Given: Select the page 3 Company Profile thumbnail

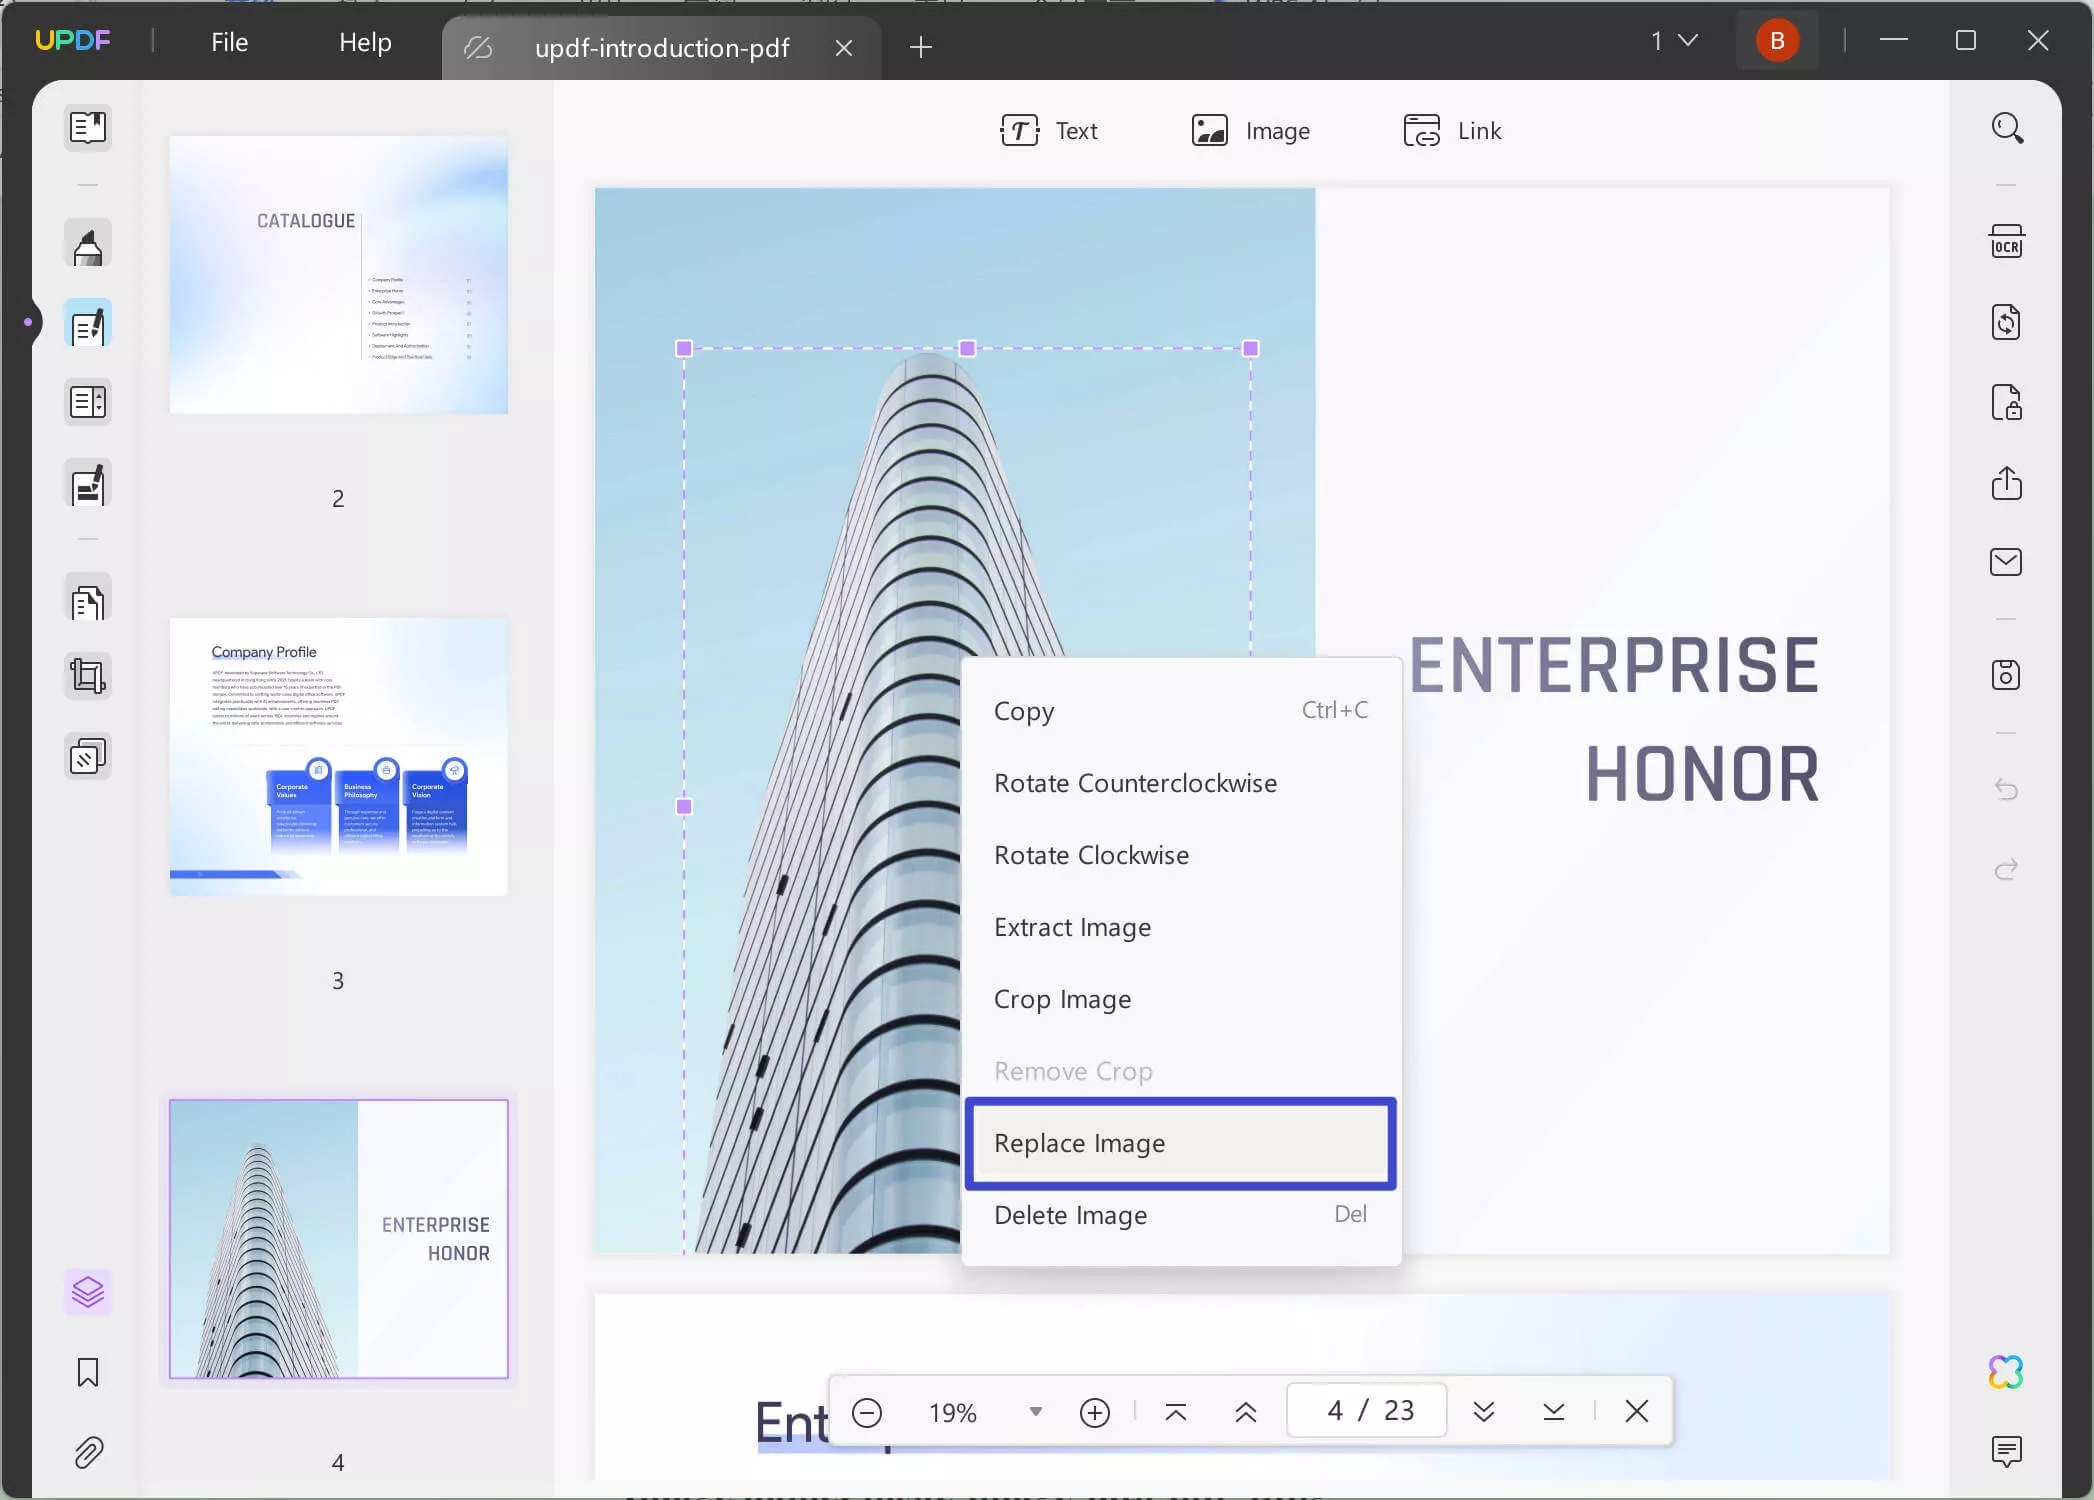Looking at the screenshot, I should [x=339, y=757].
